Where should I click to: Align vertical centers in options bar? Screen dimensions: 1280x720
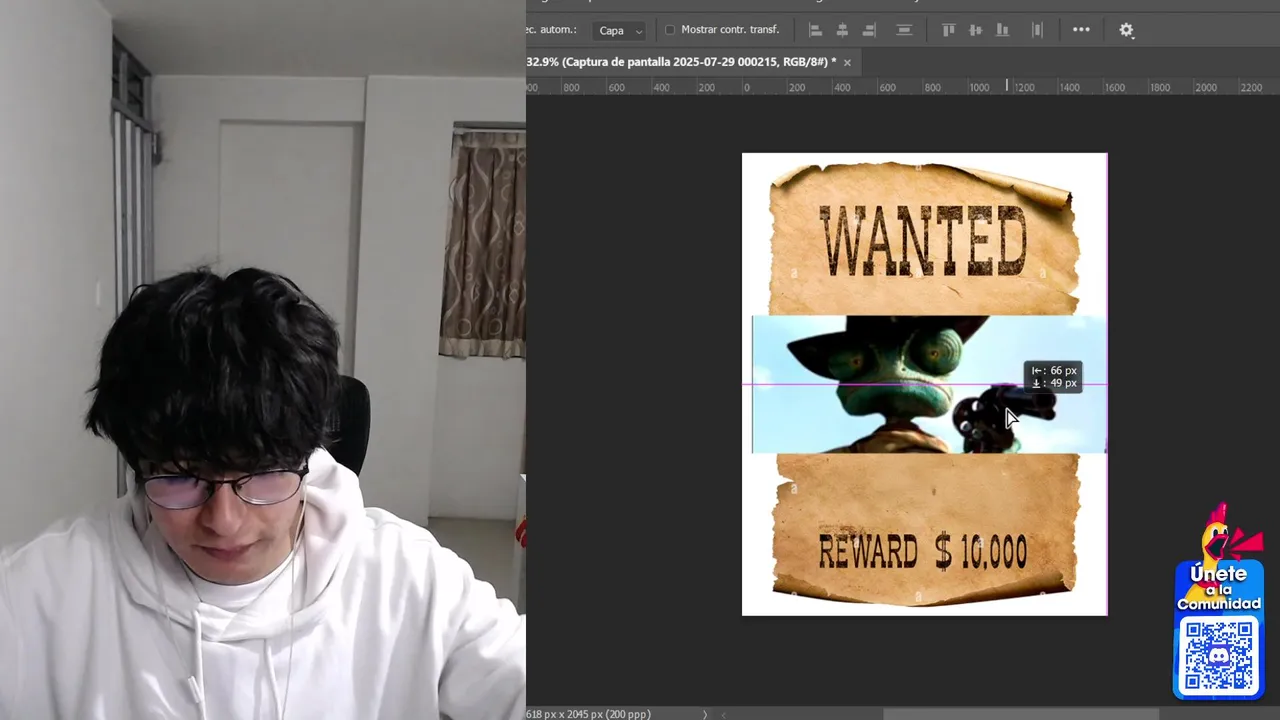click(x=975, y=30)
